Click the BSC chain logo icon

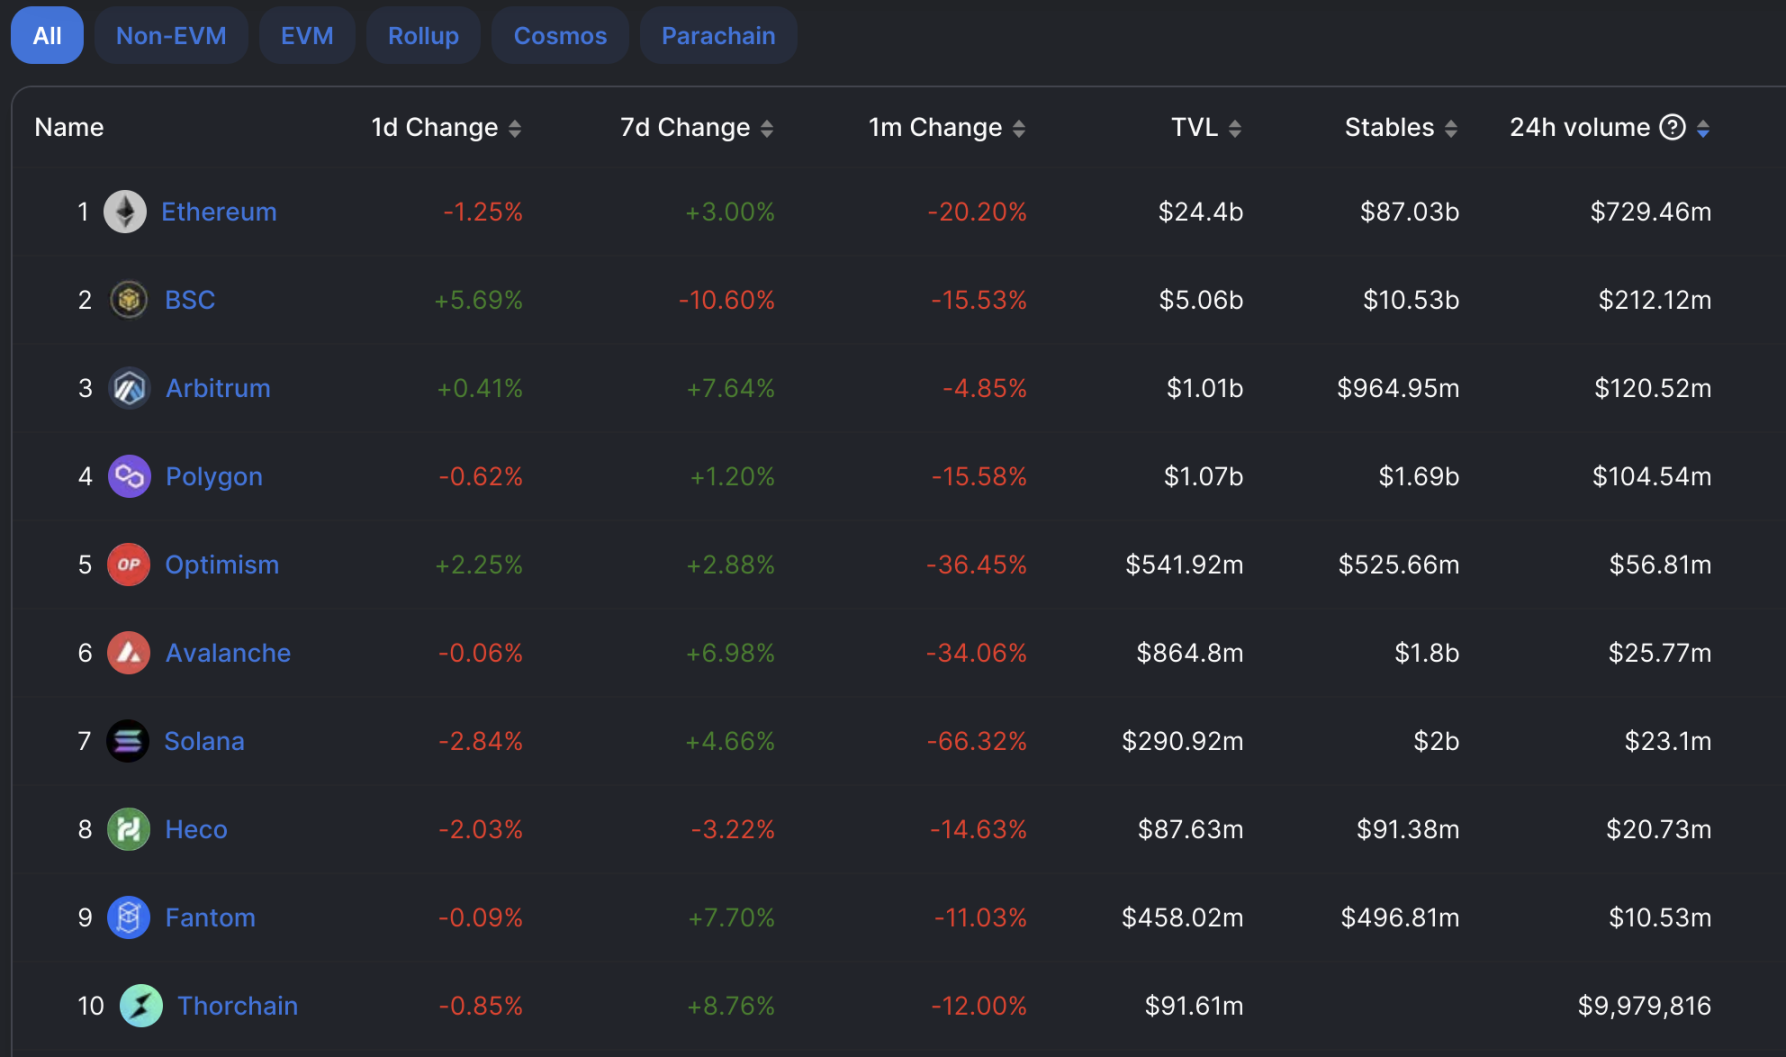128,300
